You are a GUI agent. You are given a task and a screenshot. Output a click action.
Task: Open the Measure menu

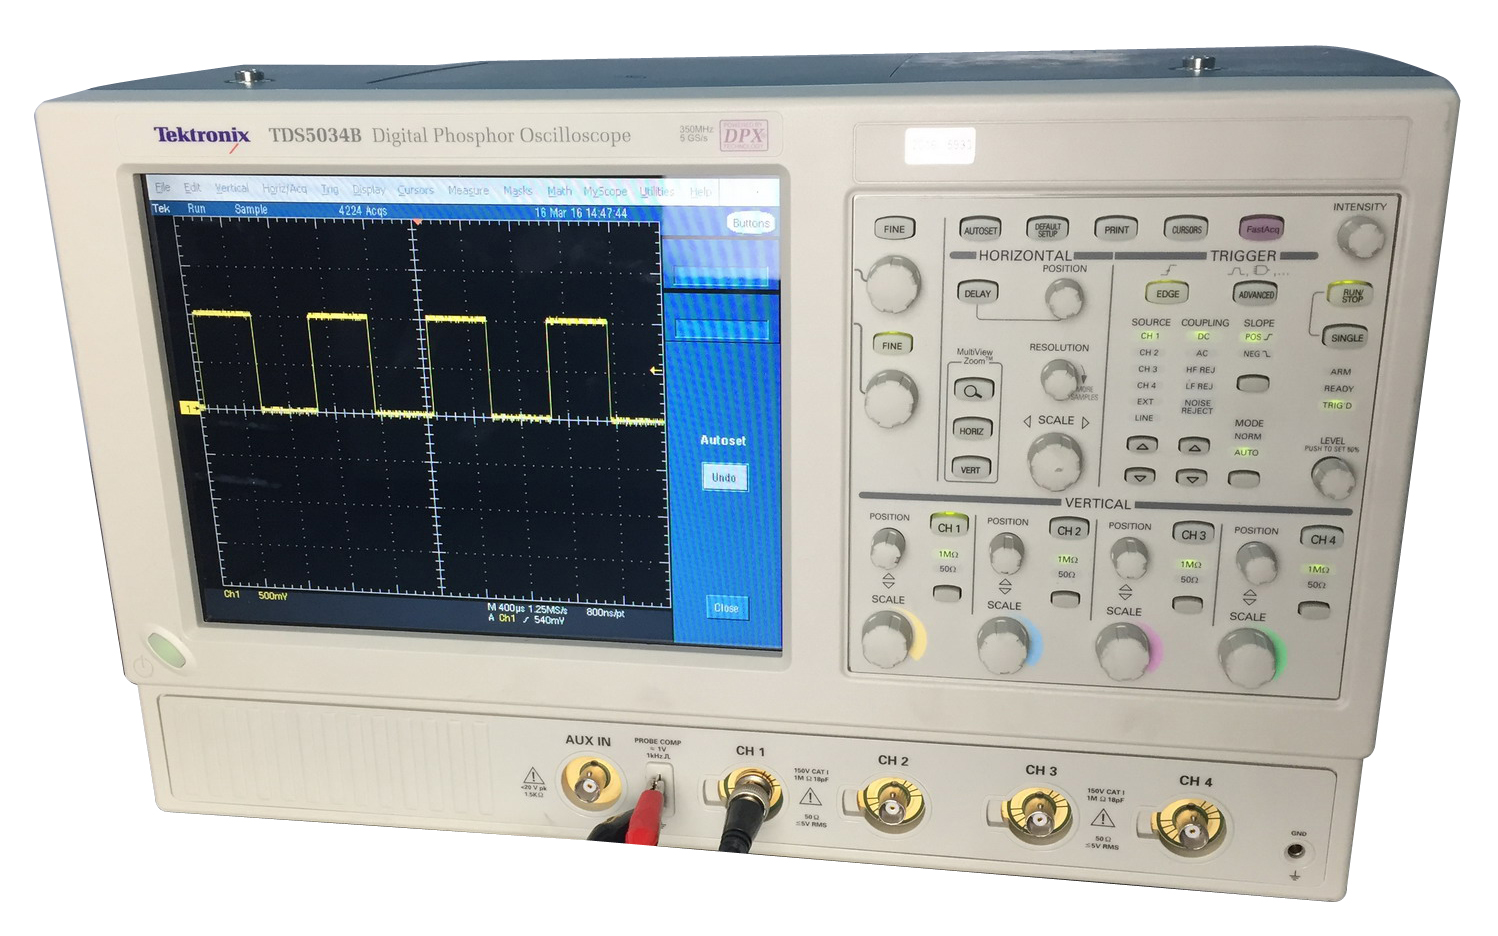pyautogui.click(x=468, y=190)
